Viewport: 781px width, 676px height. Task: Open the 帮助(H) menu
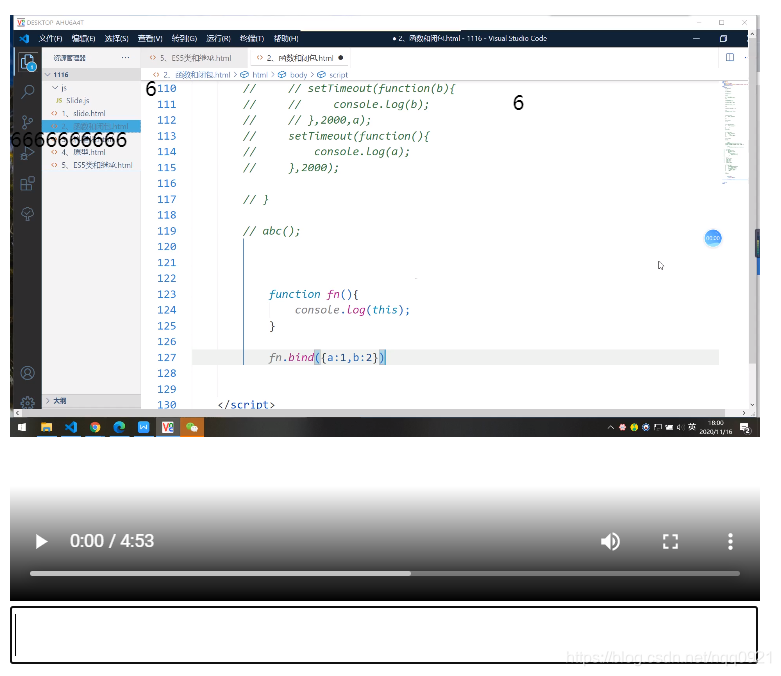(286, 38)
